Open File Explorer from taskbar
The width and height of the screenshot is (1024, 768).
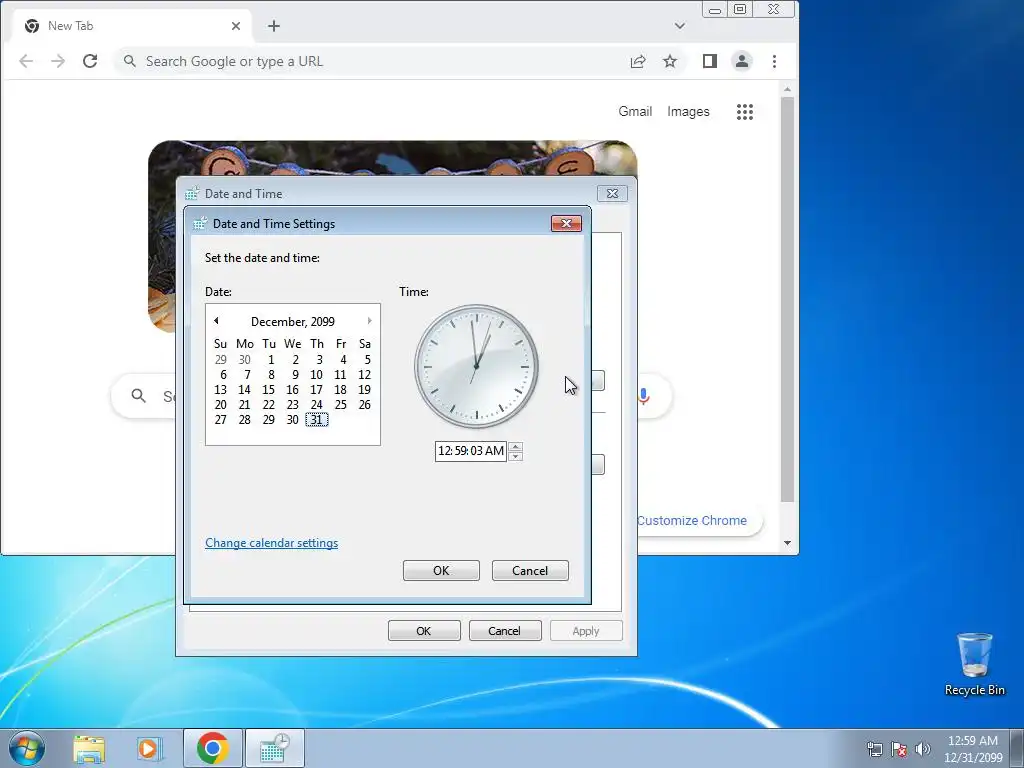(89, 748)
